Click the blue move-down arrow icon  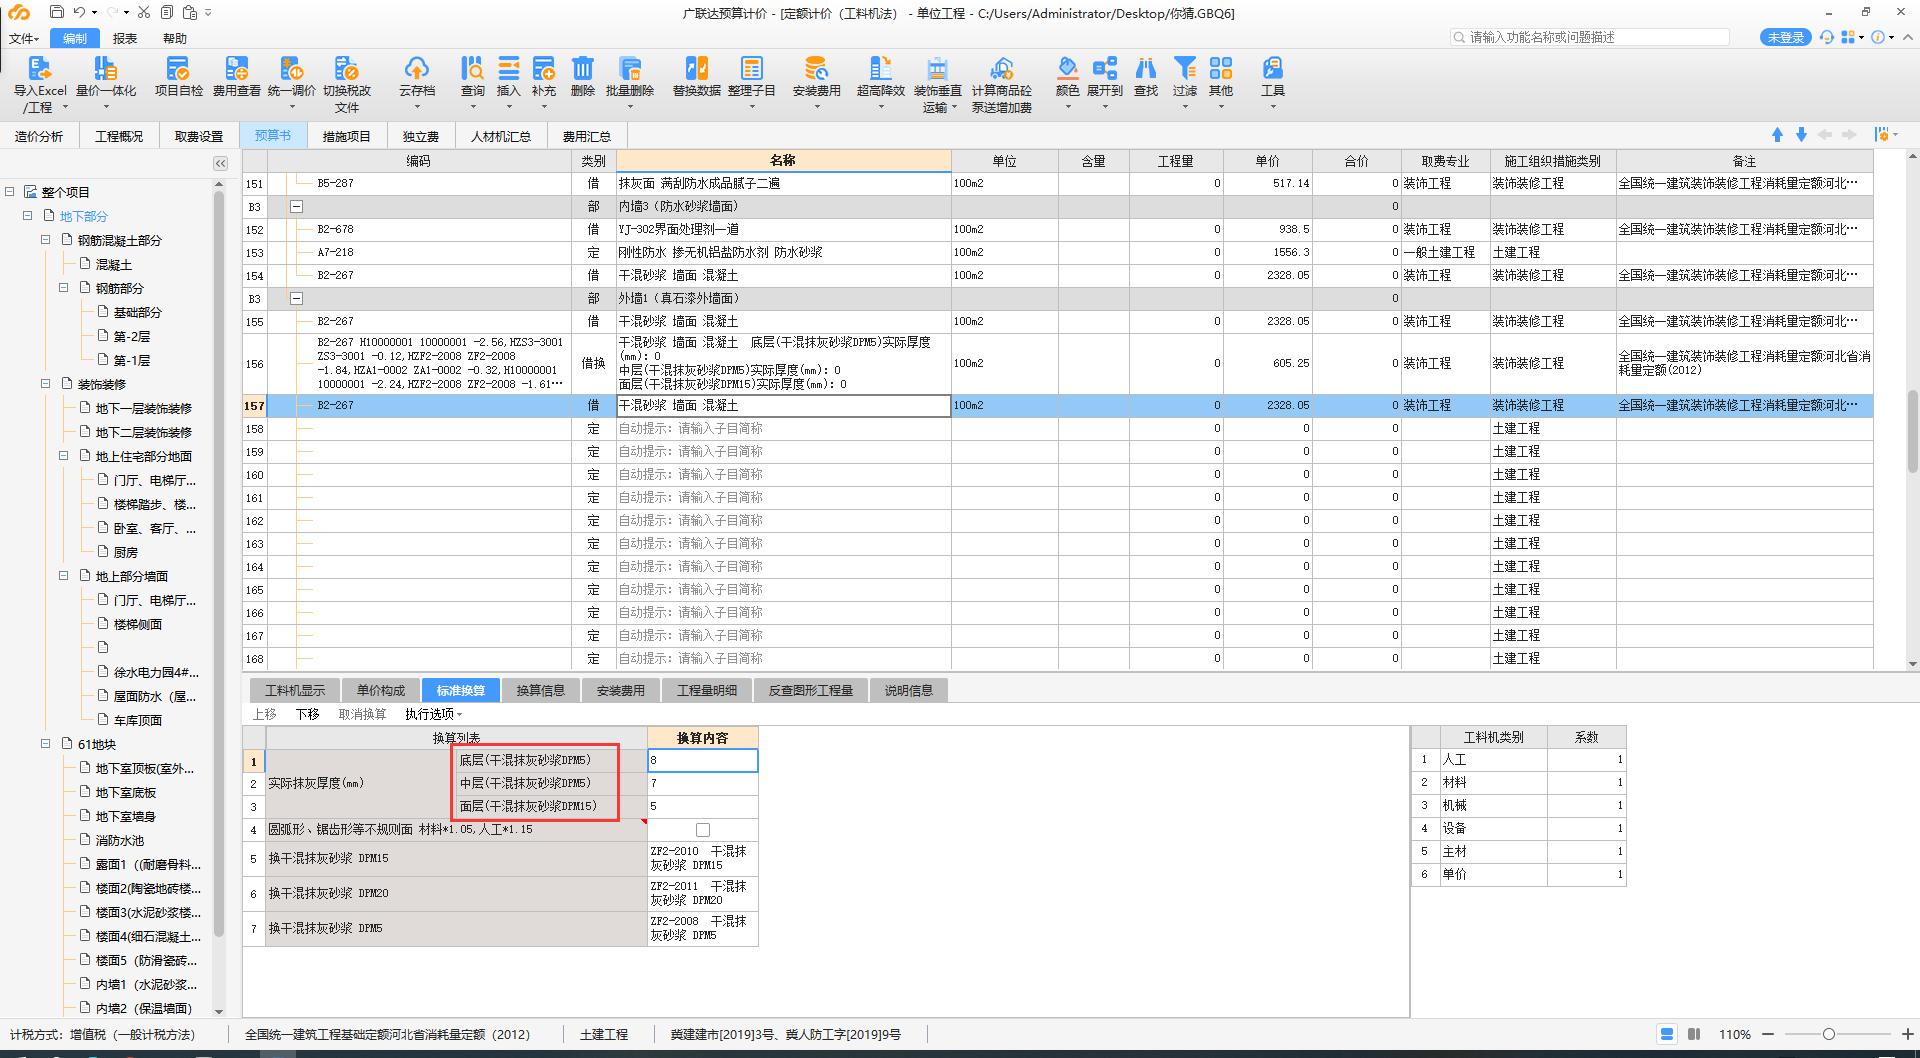pos(1801,134)
